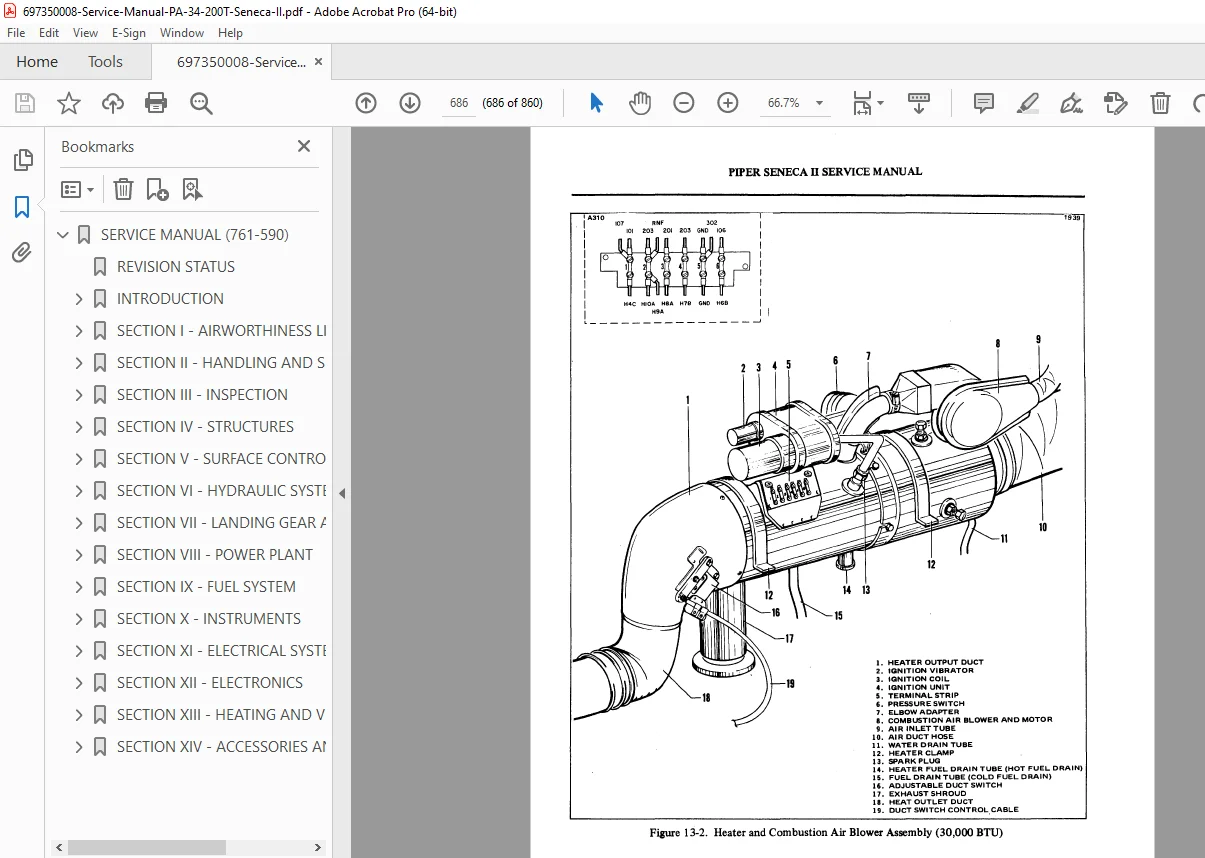Open the Edit menu
The image size is (1205, 858).
(x=49, y=33)
